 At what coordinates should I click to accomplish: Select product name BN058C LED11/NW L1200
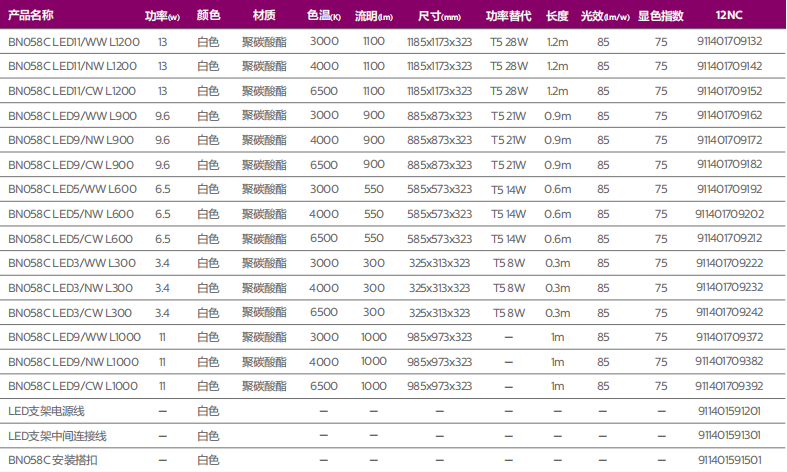pyautogui.click(x=72, y=66)
